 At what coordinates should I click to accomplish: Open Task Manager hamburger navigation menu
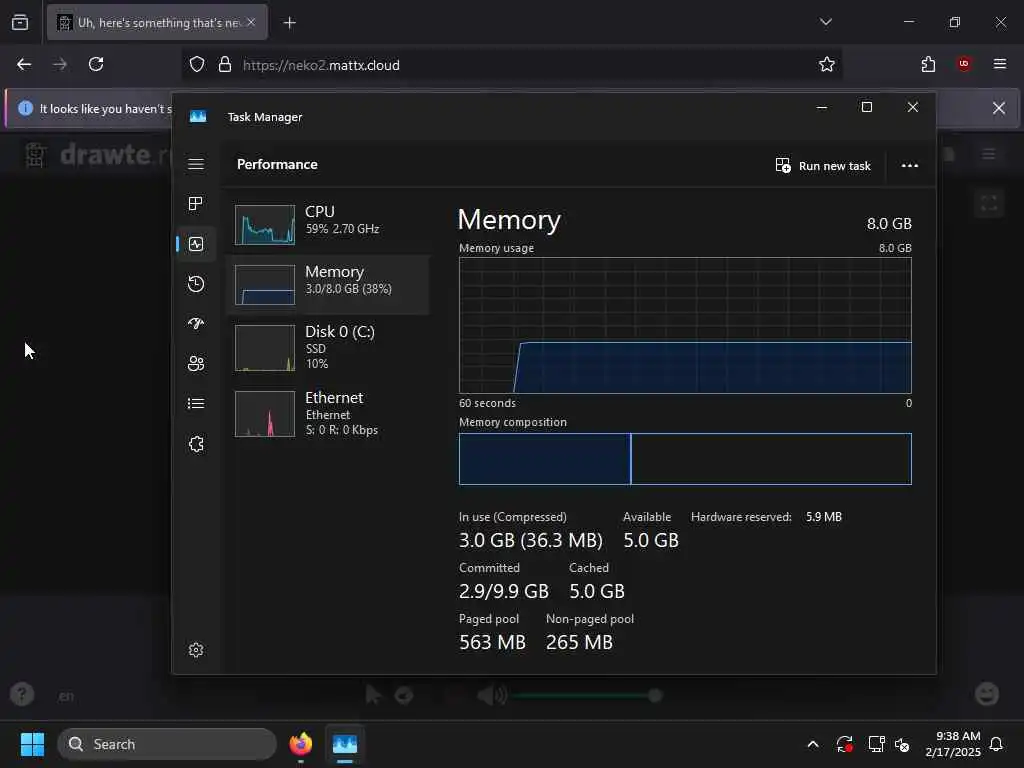coord(196,164)
